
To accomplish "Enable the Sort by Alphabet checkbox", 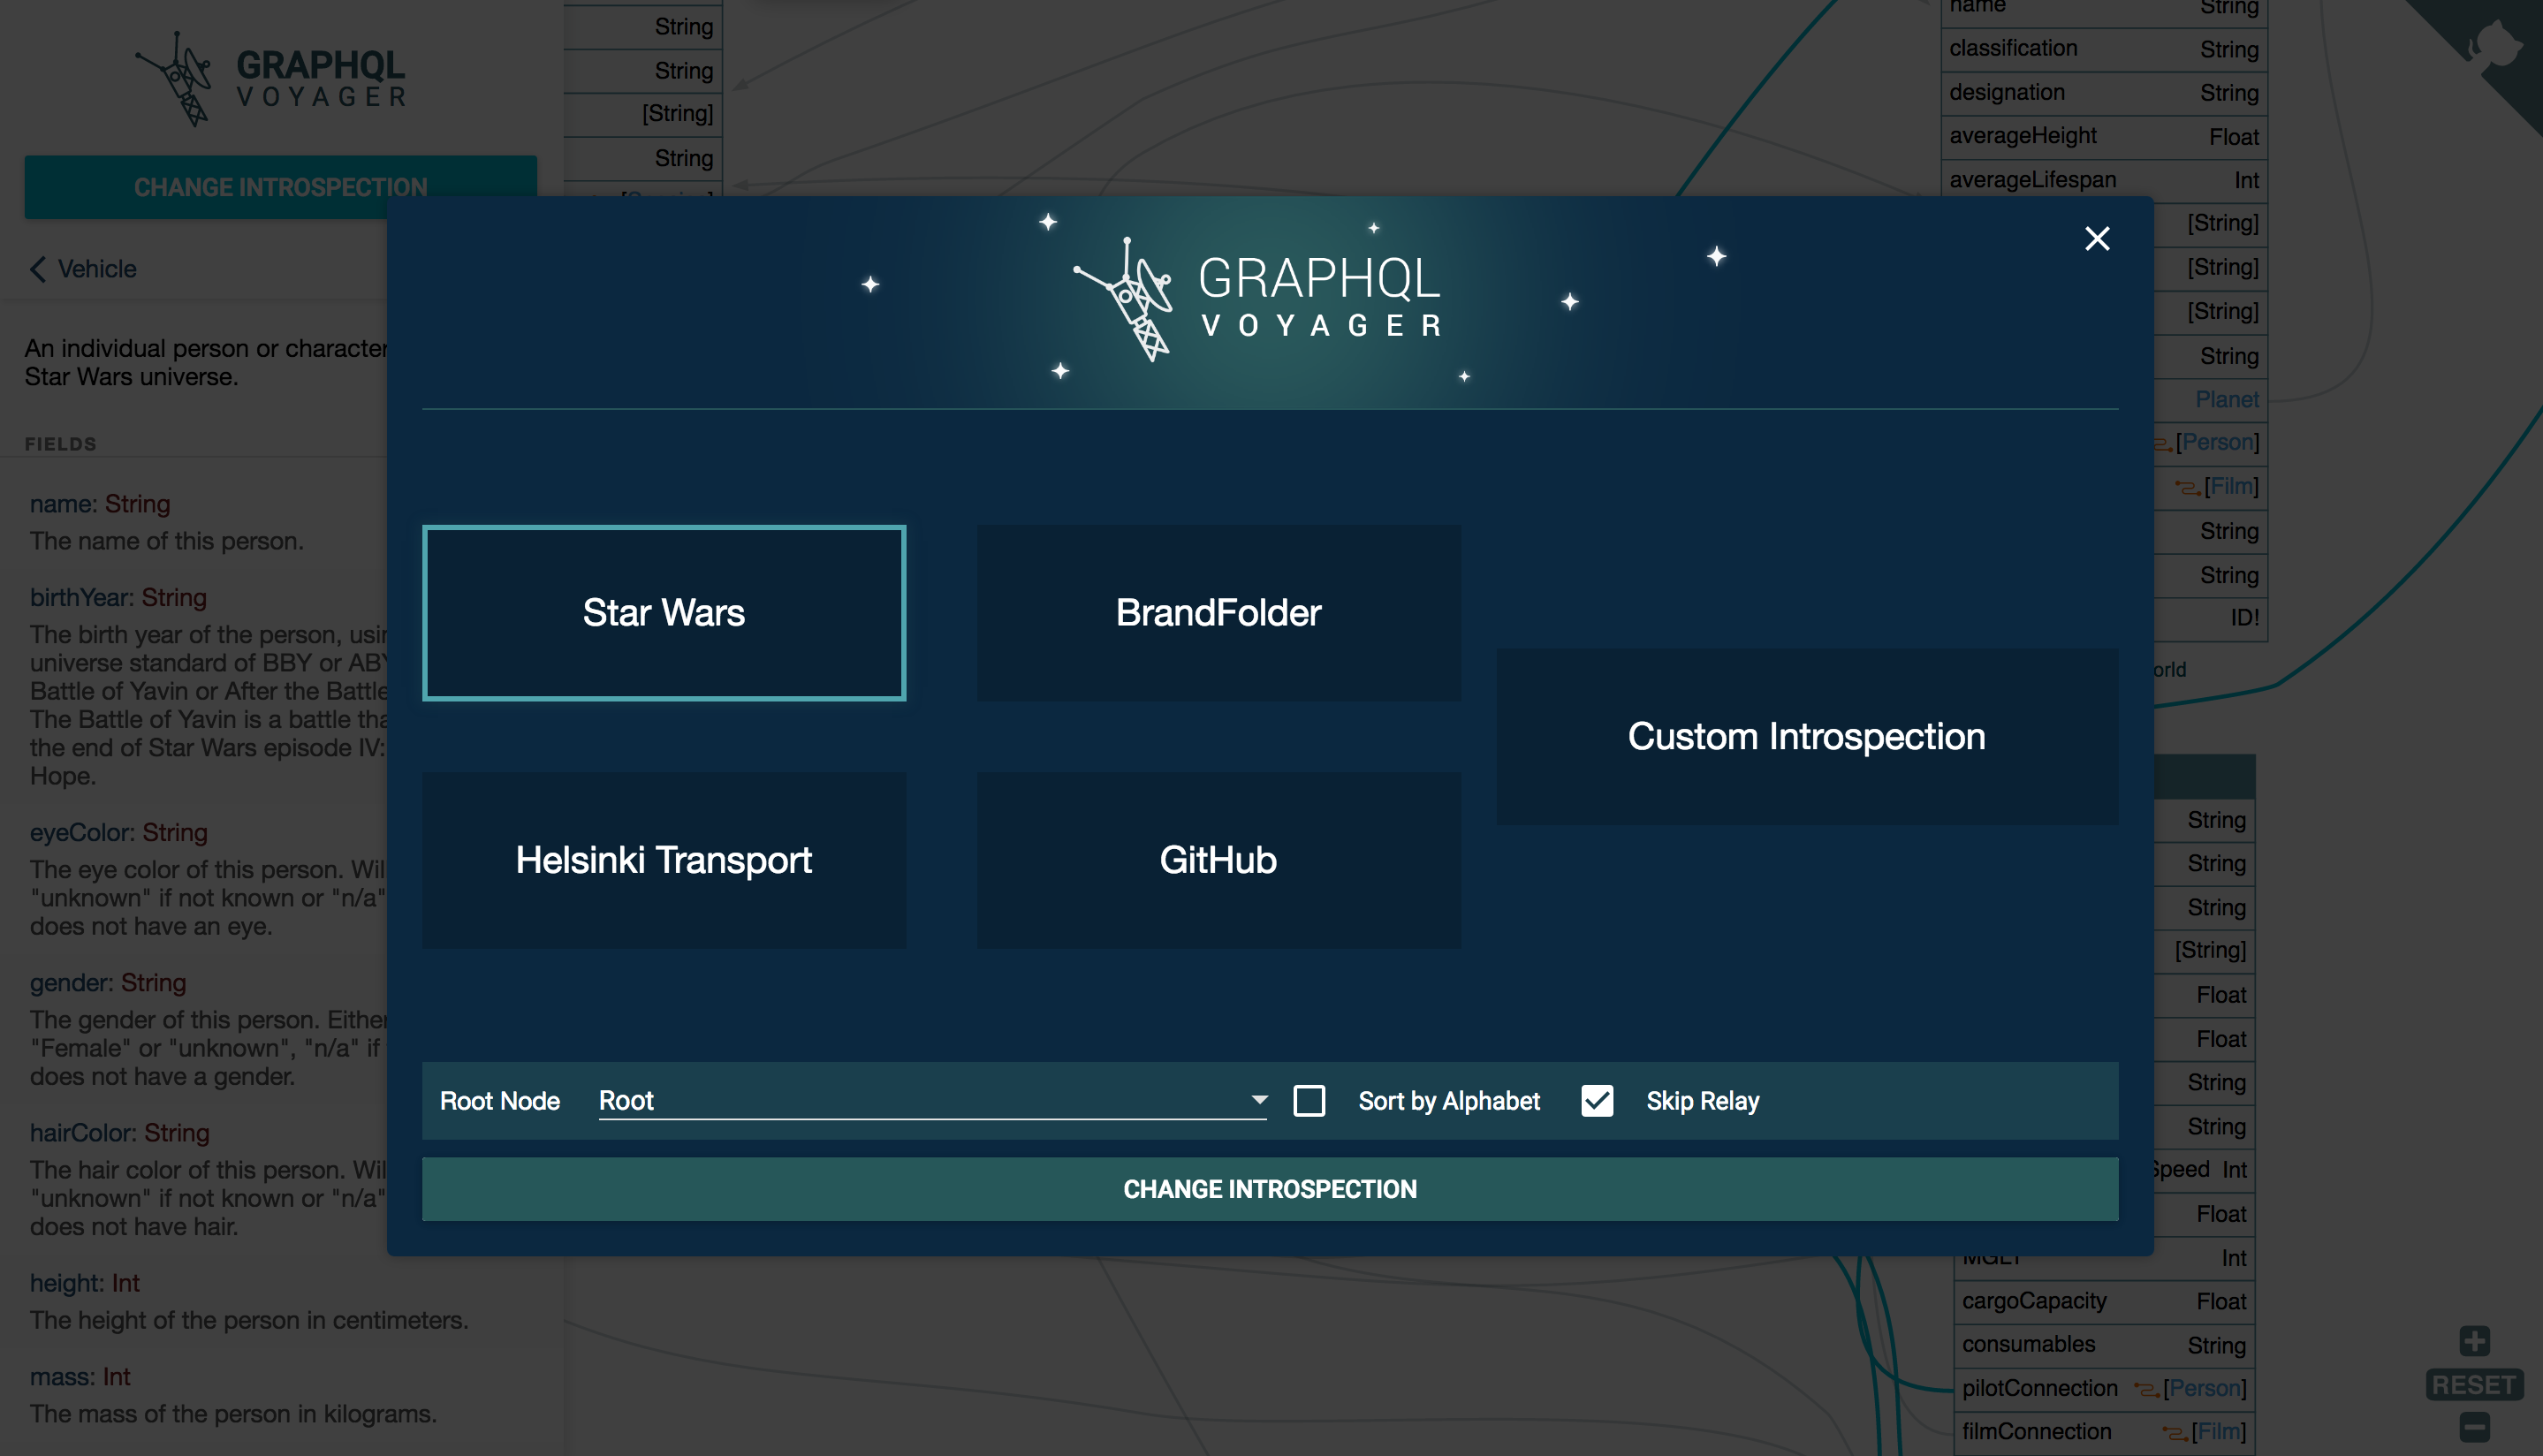I will (1309, 1101).
